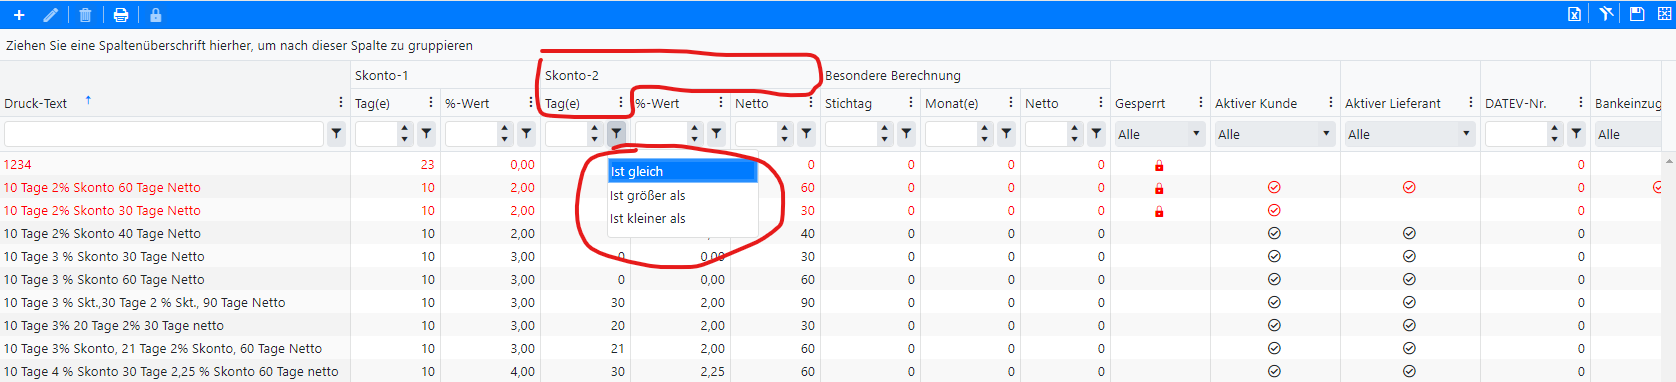1676x382 pixels.
Task: Sort by Gesperrt column header
Action: (x=1140, y=104)
